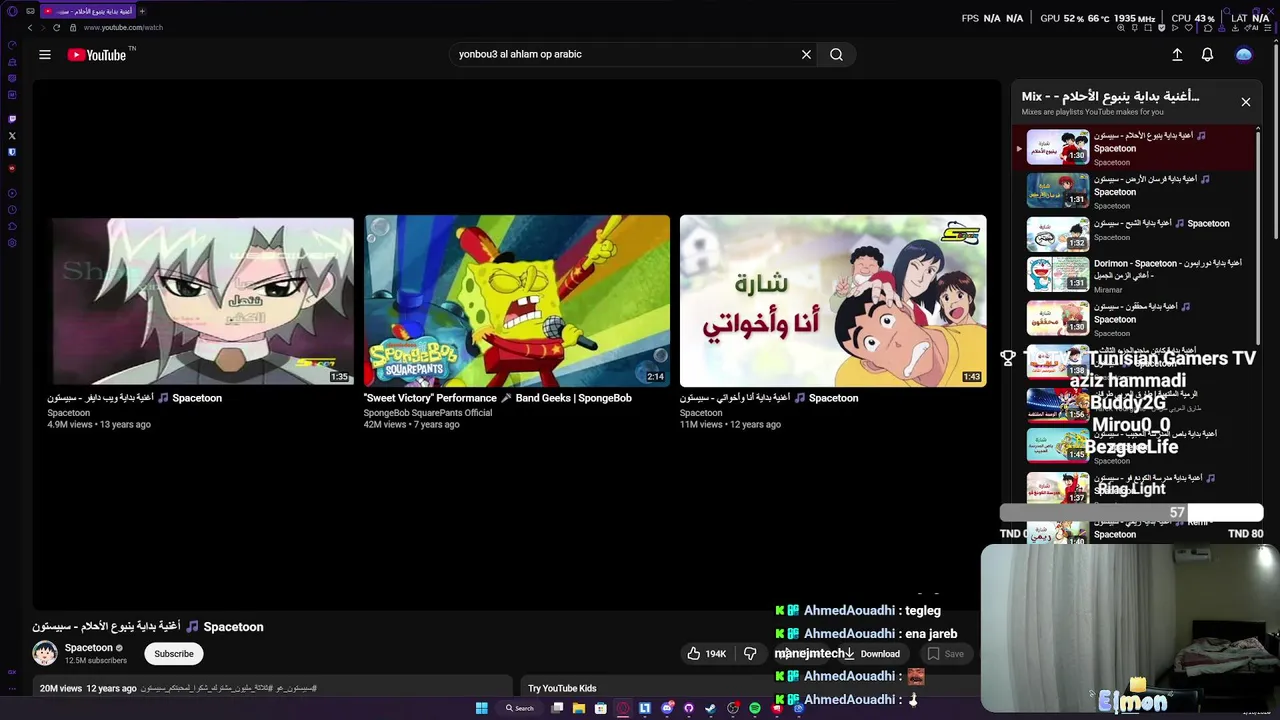This screenshot has height=720, width=1280.
Task: Click the magnifier search button
Action: pos(836,55)
